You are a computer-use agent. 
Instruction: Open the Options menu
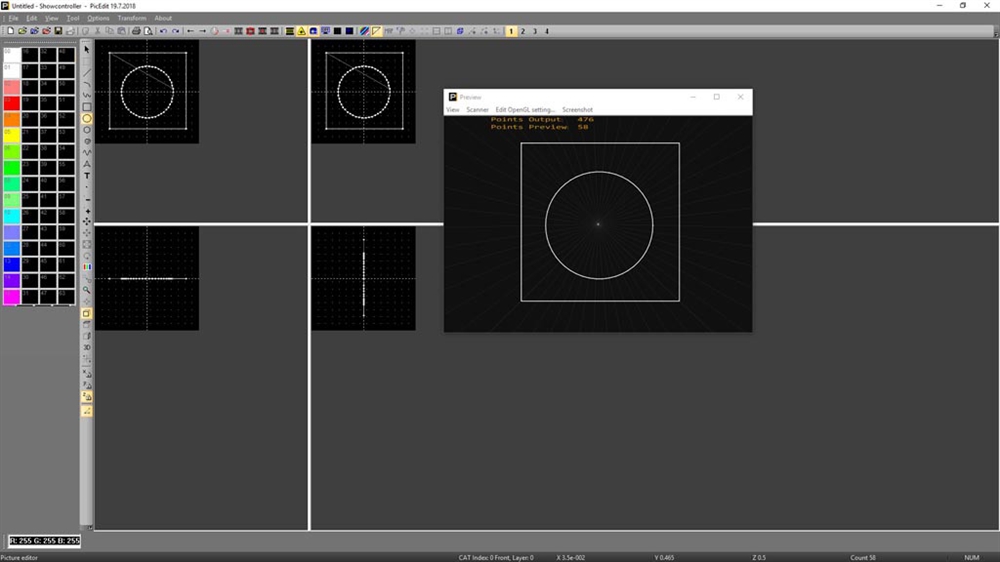pyautogui.click(x=98, y=18)
